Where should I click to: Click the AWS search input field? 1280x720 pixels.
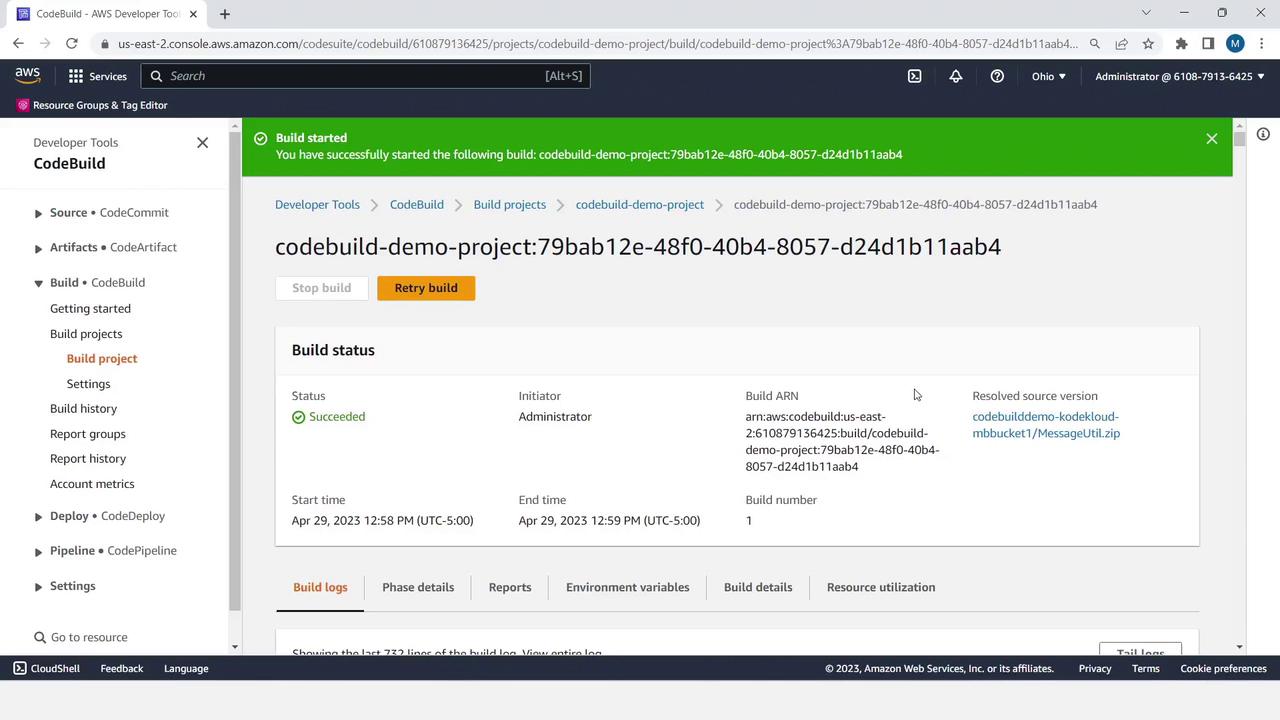click(x=365, y=76)
